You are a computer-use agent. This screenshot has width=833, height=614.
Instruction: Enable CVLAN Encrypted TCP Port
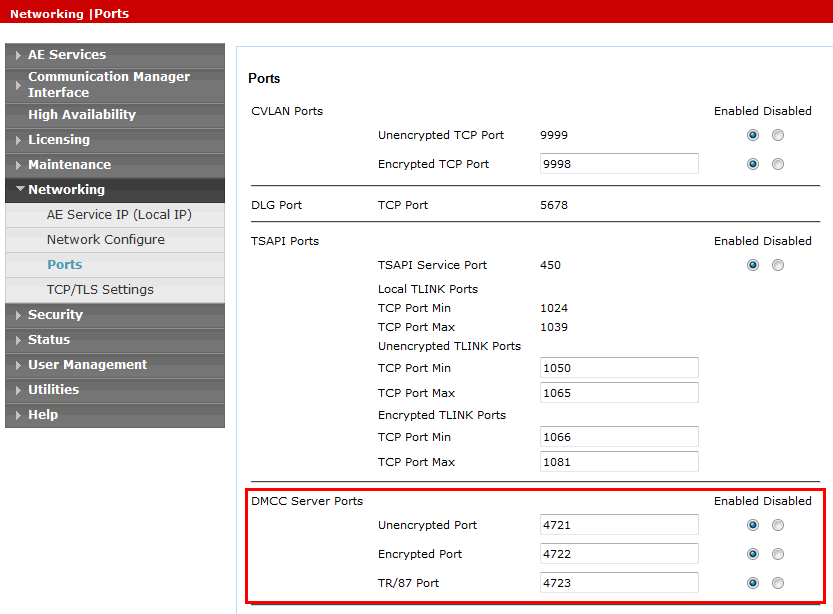click(x=753, y=164)
